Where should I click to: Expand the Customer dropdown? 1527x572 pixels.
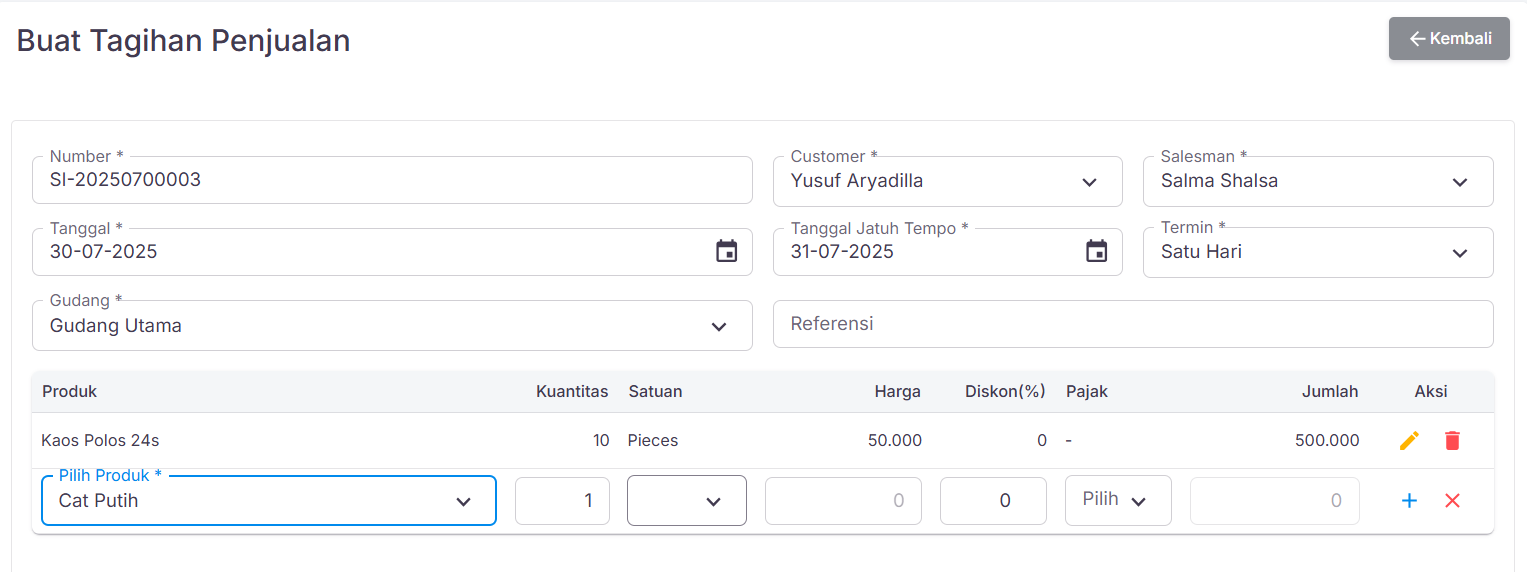[x=1089, y=182]
